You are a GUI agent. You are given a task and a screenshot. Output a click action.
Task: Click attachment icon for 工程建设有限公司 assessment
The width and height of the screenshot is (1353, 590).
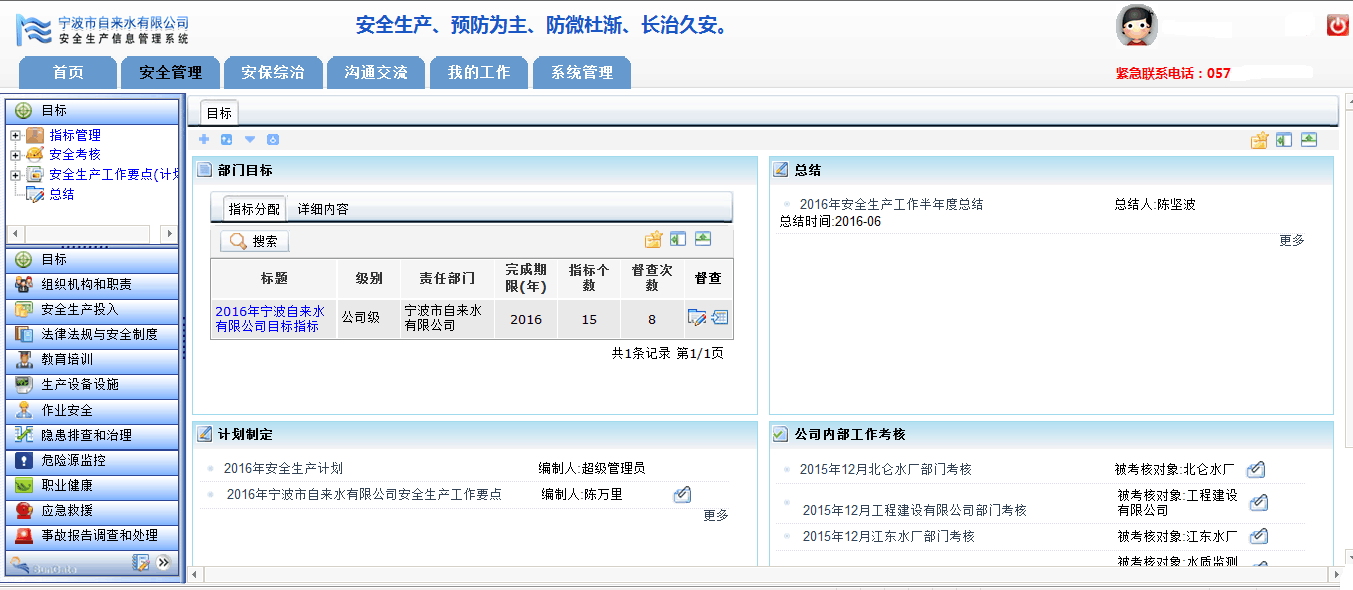coord(1259,502)
